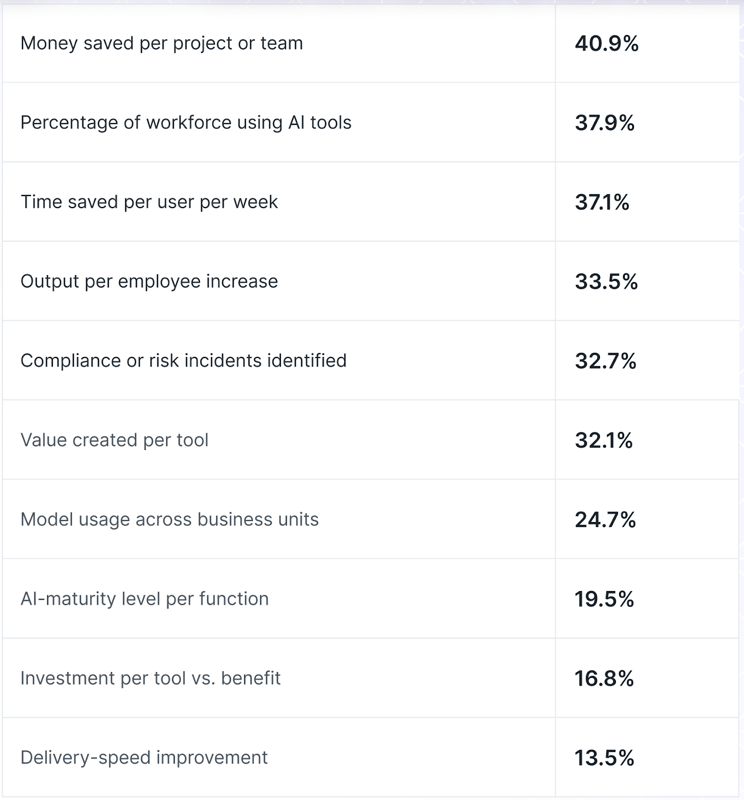Select the 40.9% value cell

pyautogui.click(x=606, y=43)
